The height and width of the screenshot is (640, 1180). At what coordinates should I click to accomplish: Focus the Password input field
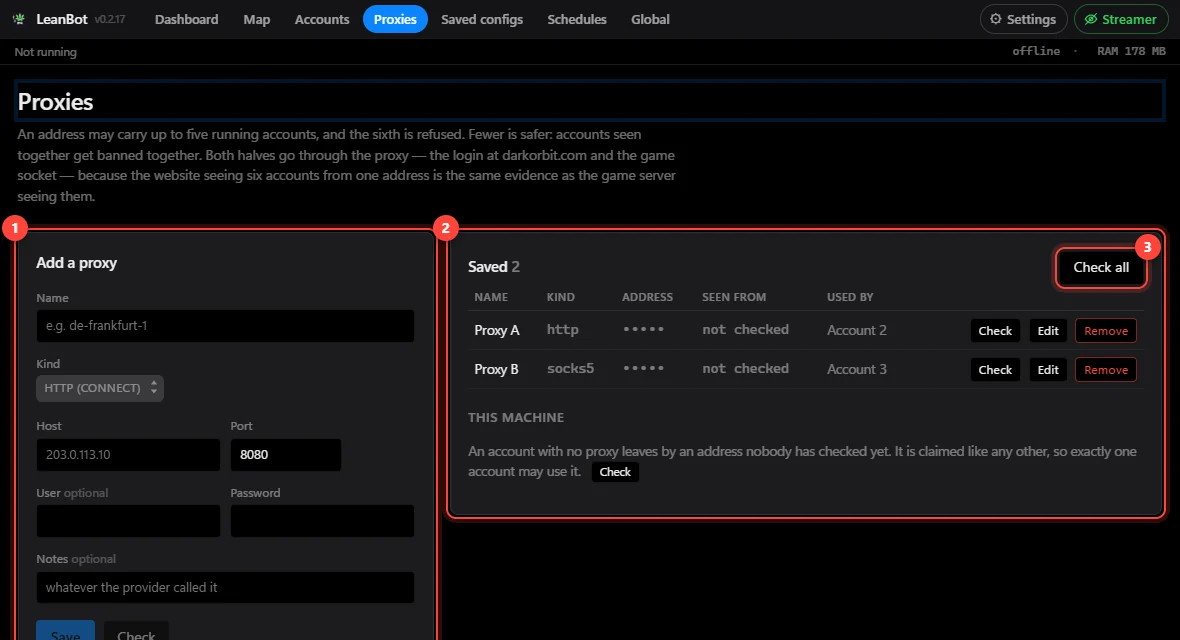point(322,521)
